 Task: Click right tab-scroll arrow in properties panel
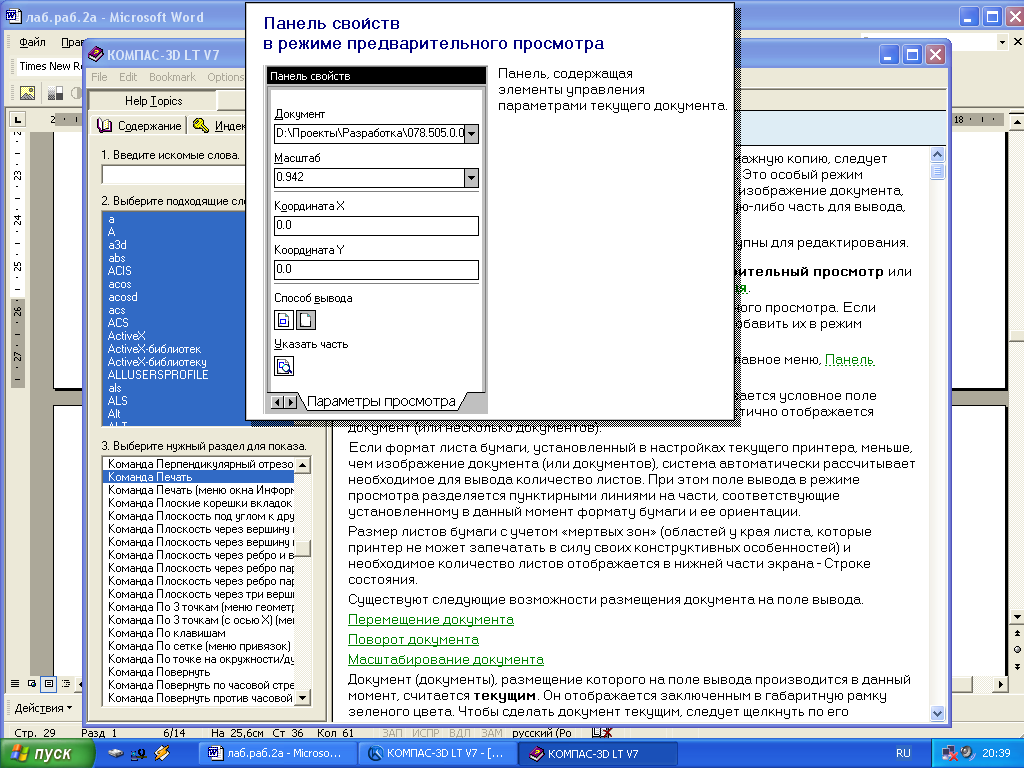tap(290, 402)
